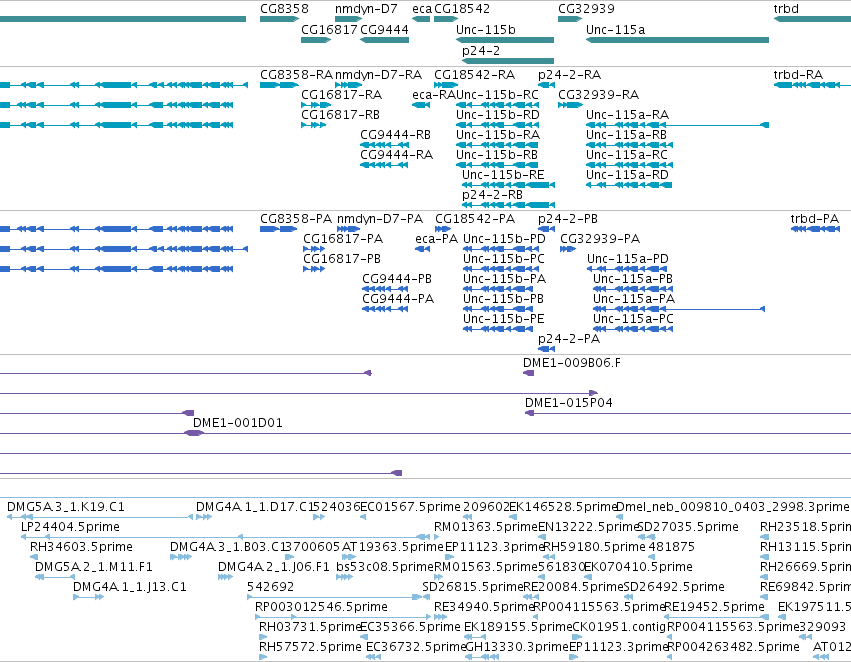
Task: Open the CG9444-RB transcript label
Action: 395,135
